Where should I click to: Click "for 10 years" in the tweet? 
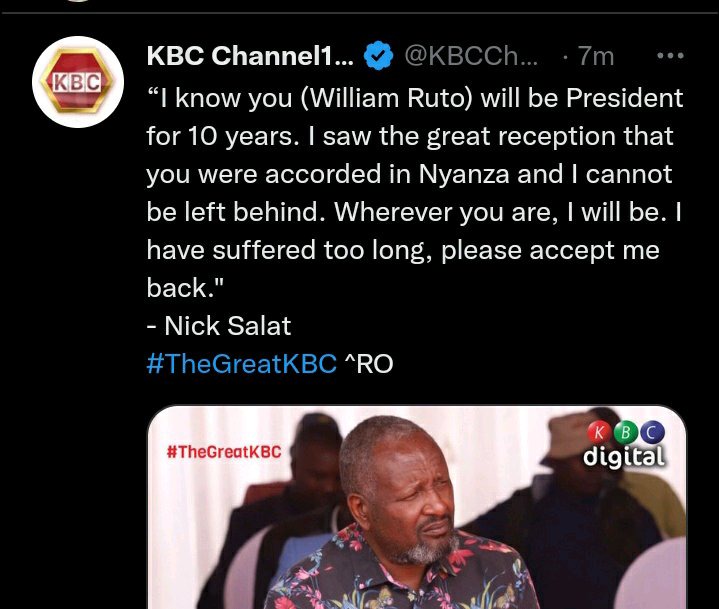[220, 136]
